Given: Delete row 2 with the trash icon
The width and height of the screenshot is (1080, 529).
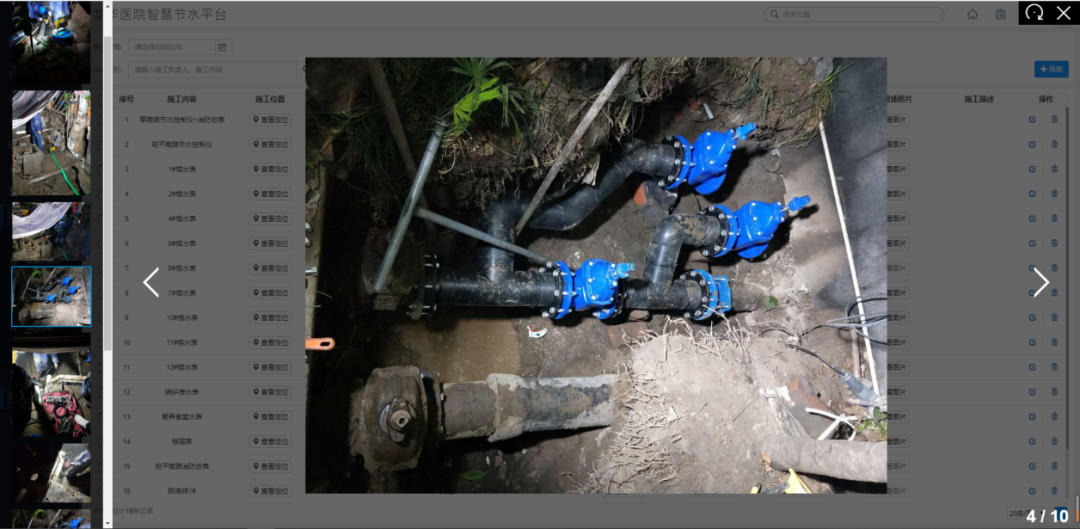Looking at the screenshot, I should 1054,145.
